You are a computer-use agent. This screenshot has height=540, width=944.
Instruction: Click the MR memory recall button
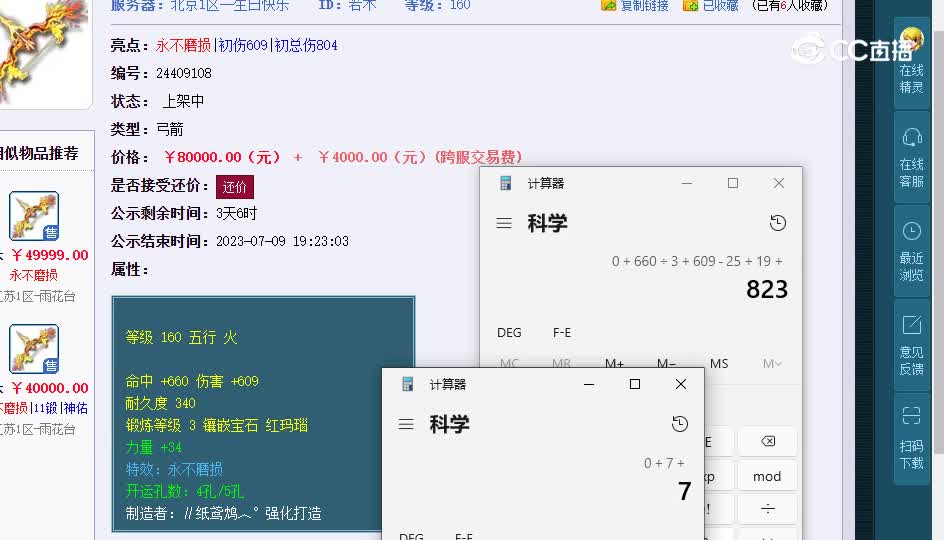pyautogui.click(x=561, y=363)
